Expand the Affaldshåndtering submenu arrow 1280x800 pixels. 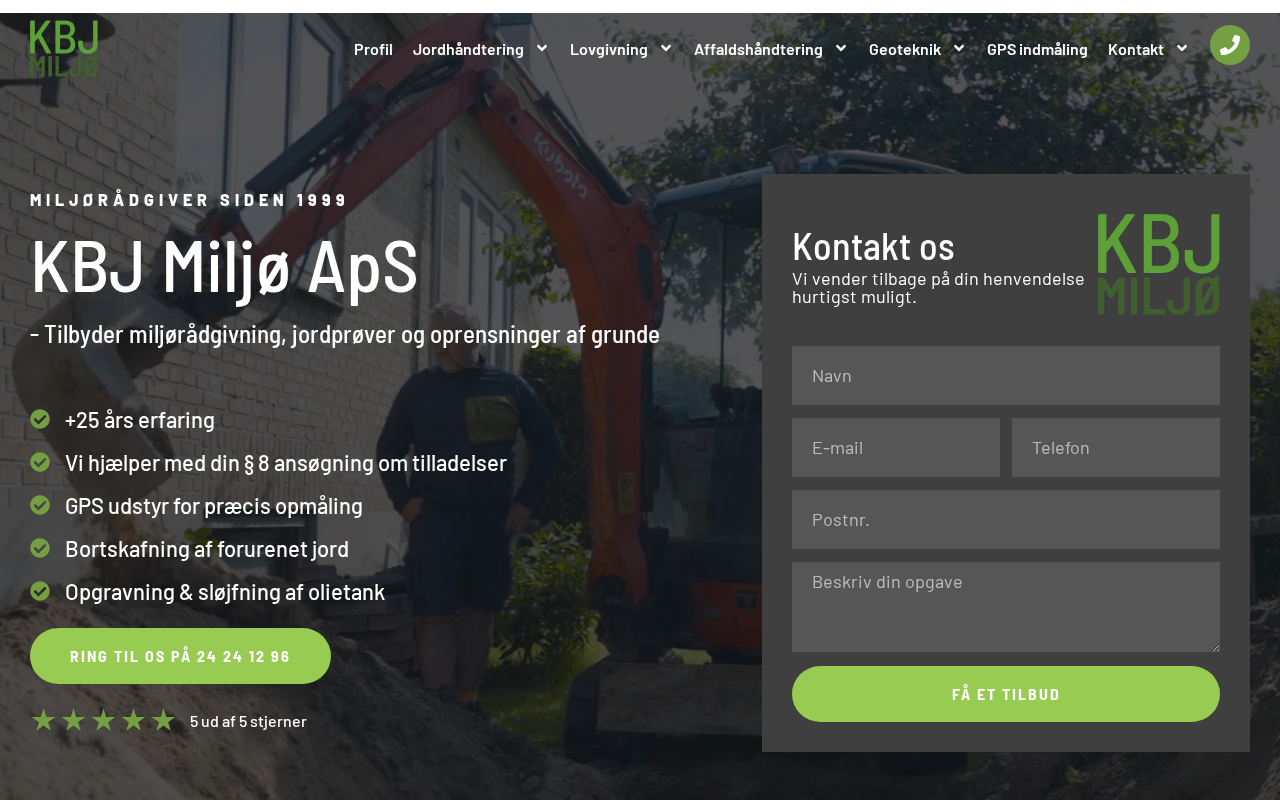pyautogui.click(x=841, y=48)
